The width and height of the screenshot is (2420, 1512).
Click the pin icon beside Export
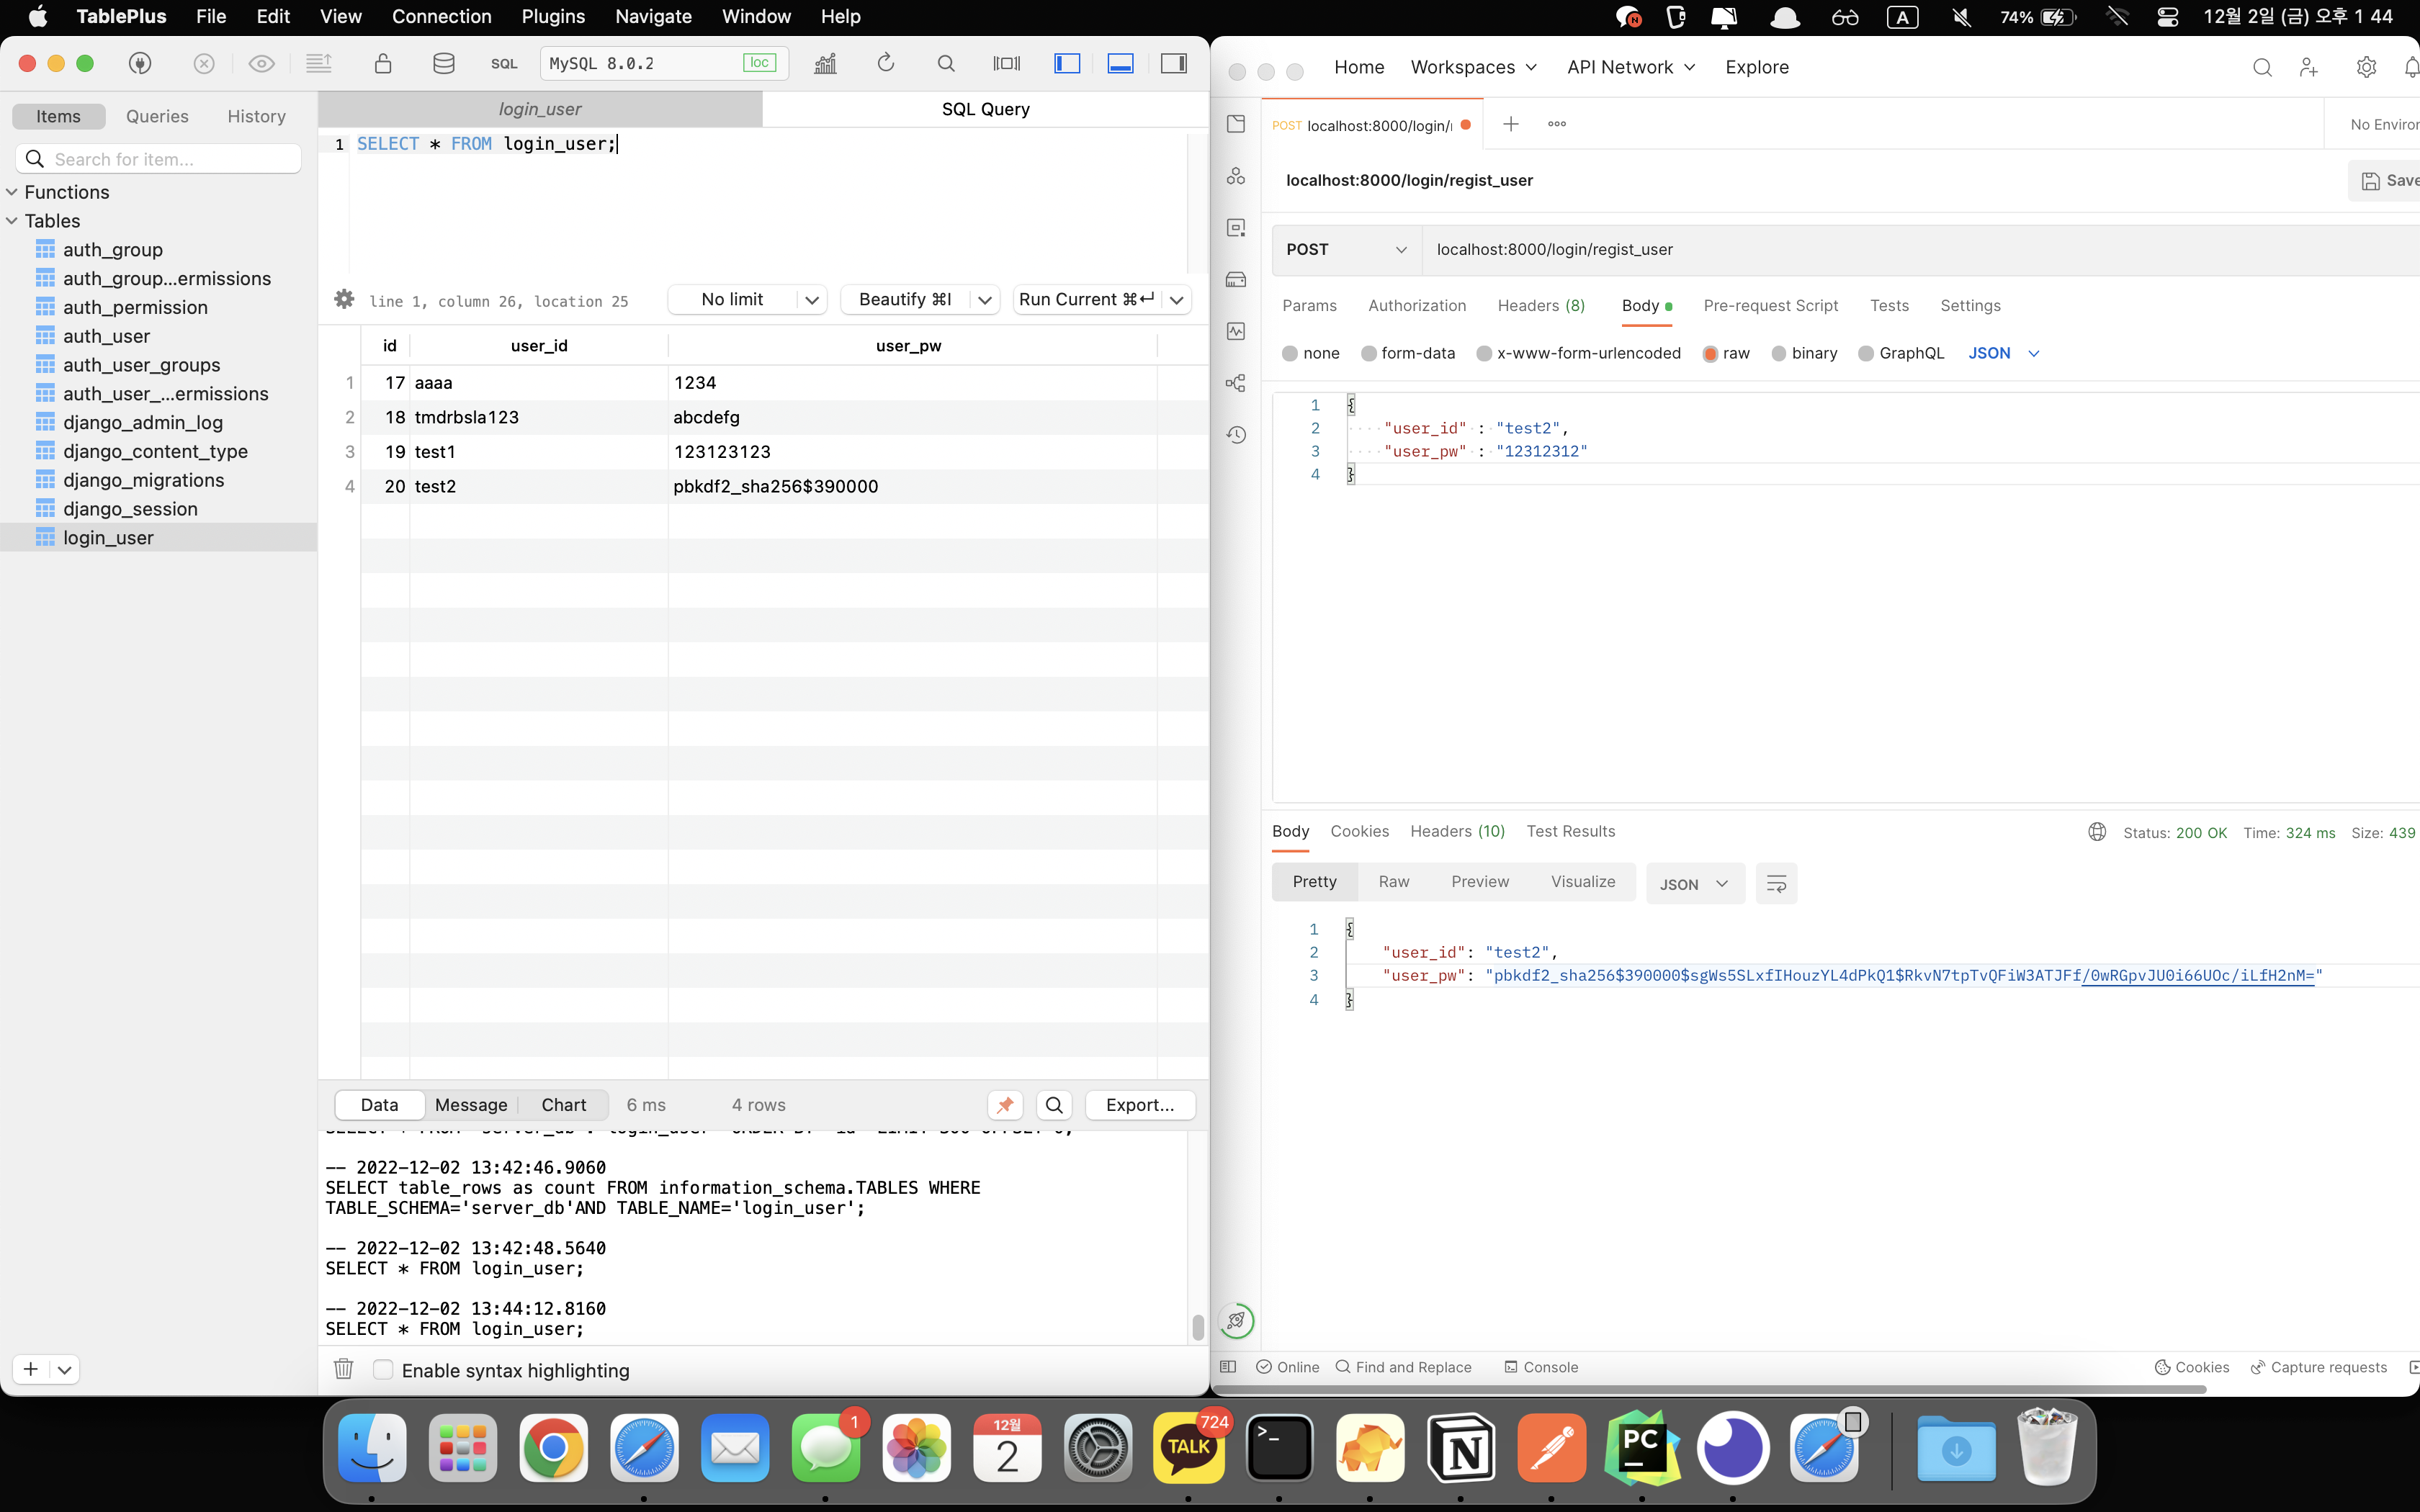1005,1105
